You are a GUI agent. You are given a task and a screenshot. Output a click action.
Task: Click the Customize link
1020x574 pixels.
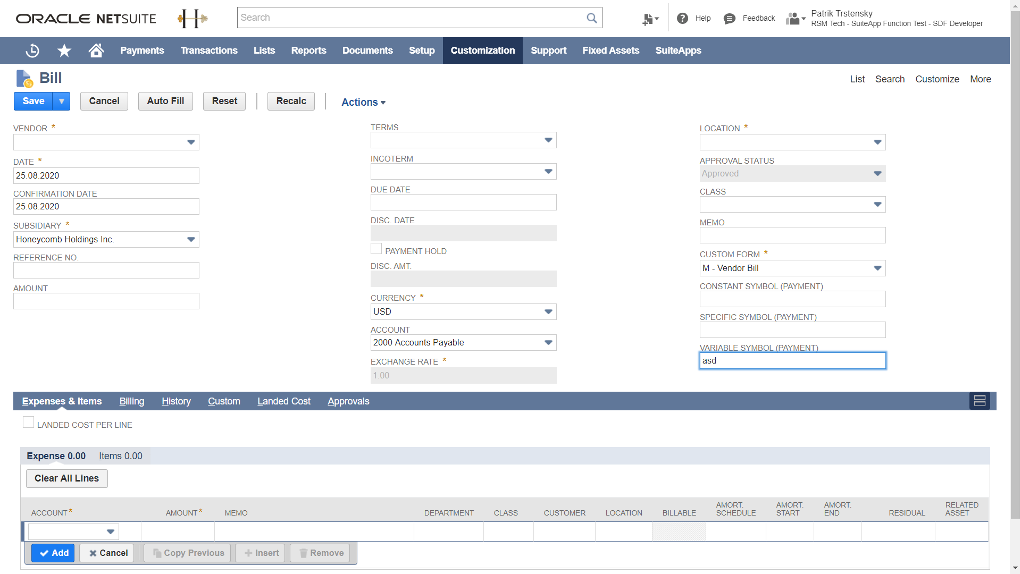point(937,79)
